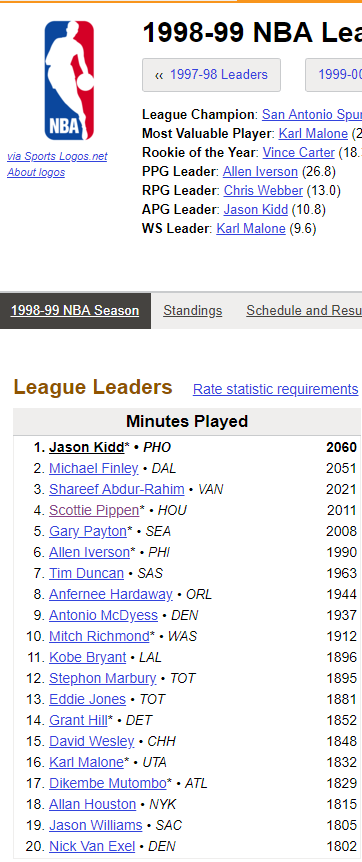Open Michael Finley player page
Screen dimensions: 362x862
coord(94,468)
